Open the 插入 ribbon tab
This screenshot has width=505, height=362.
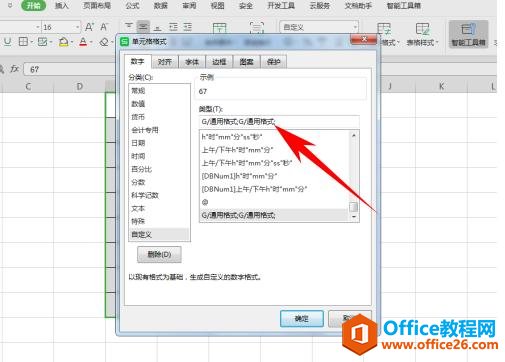point(61,6)
